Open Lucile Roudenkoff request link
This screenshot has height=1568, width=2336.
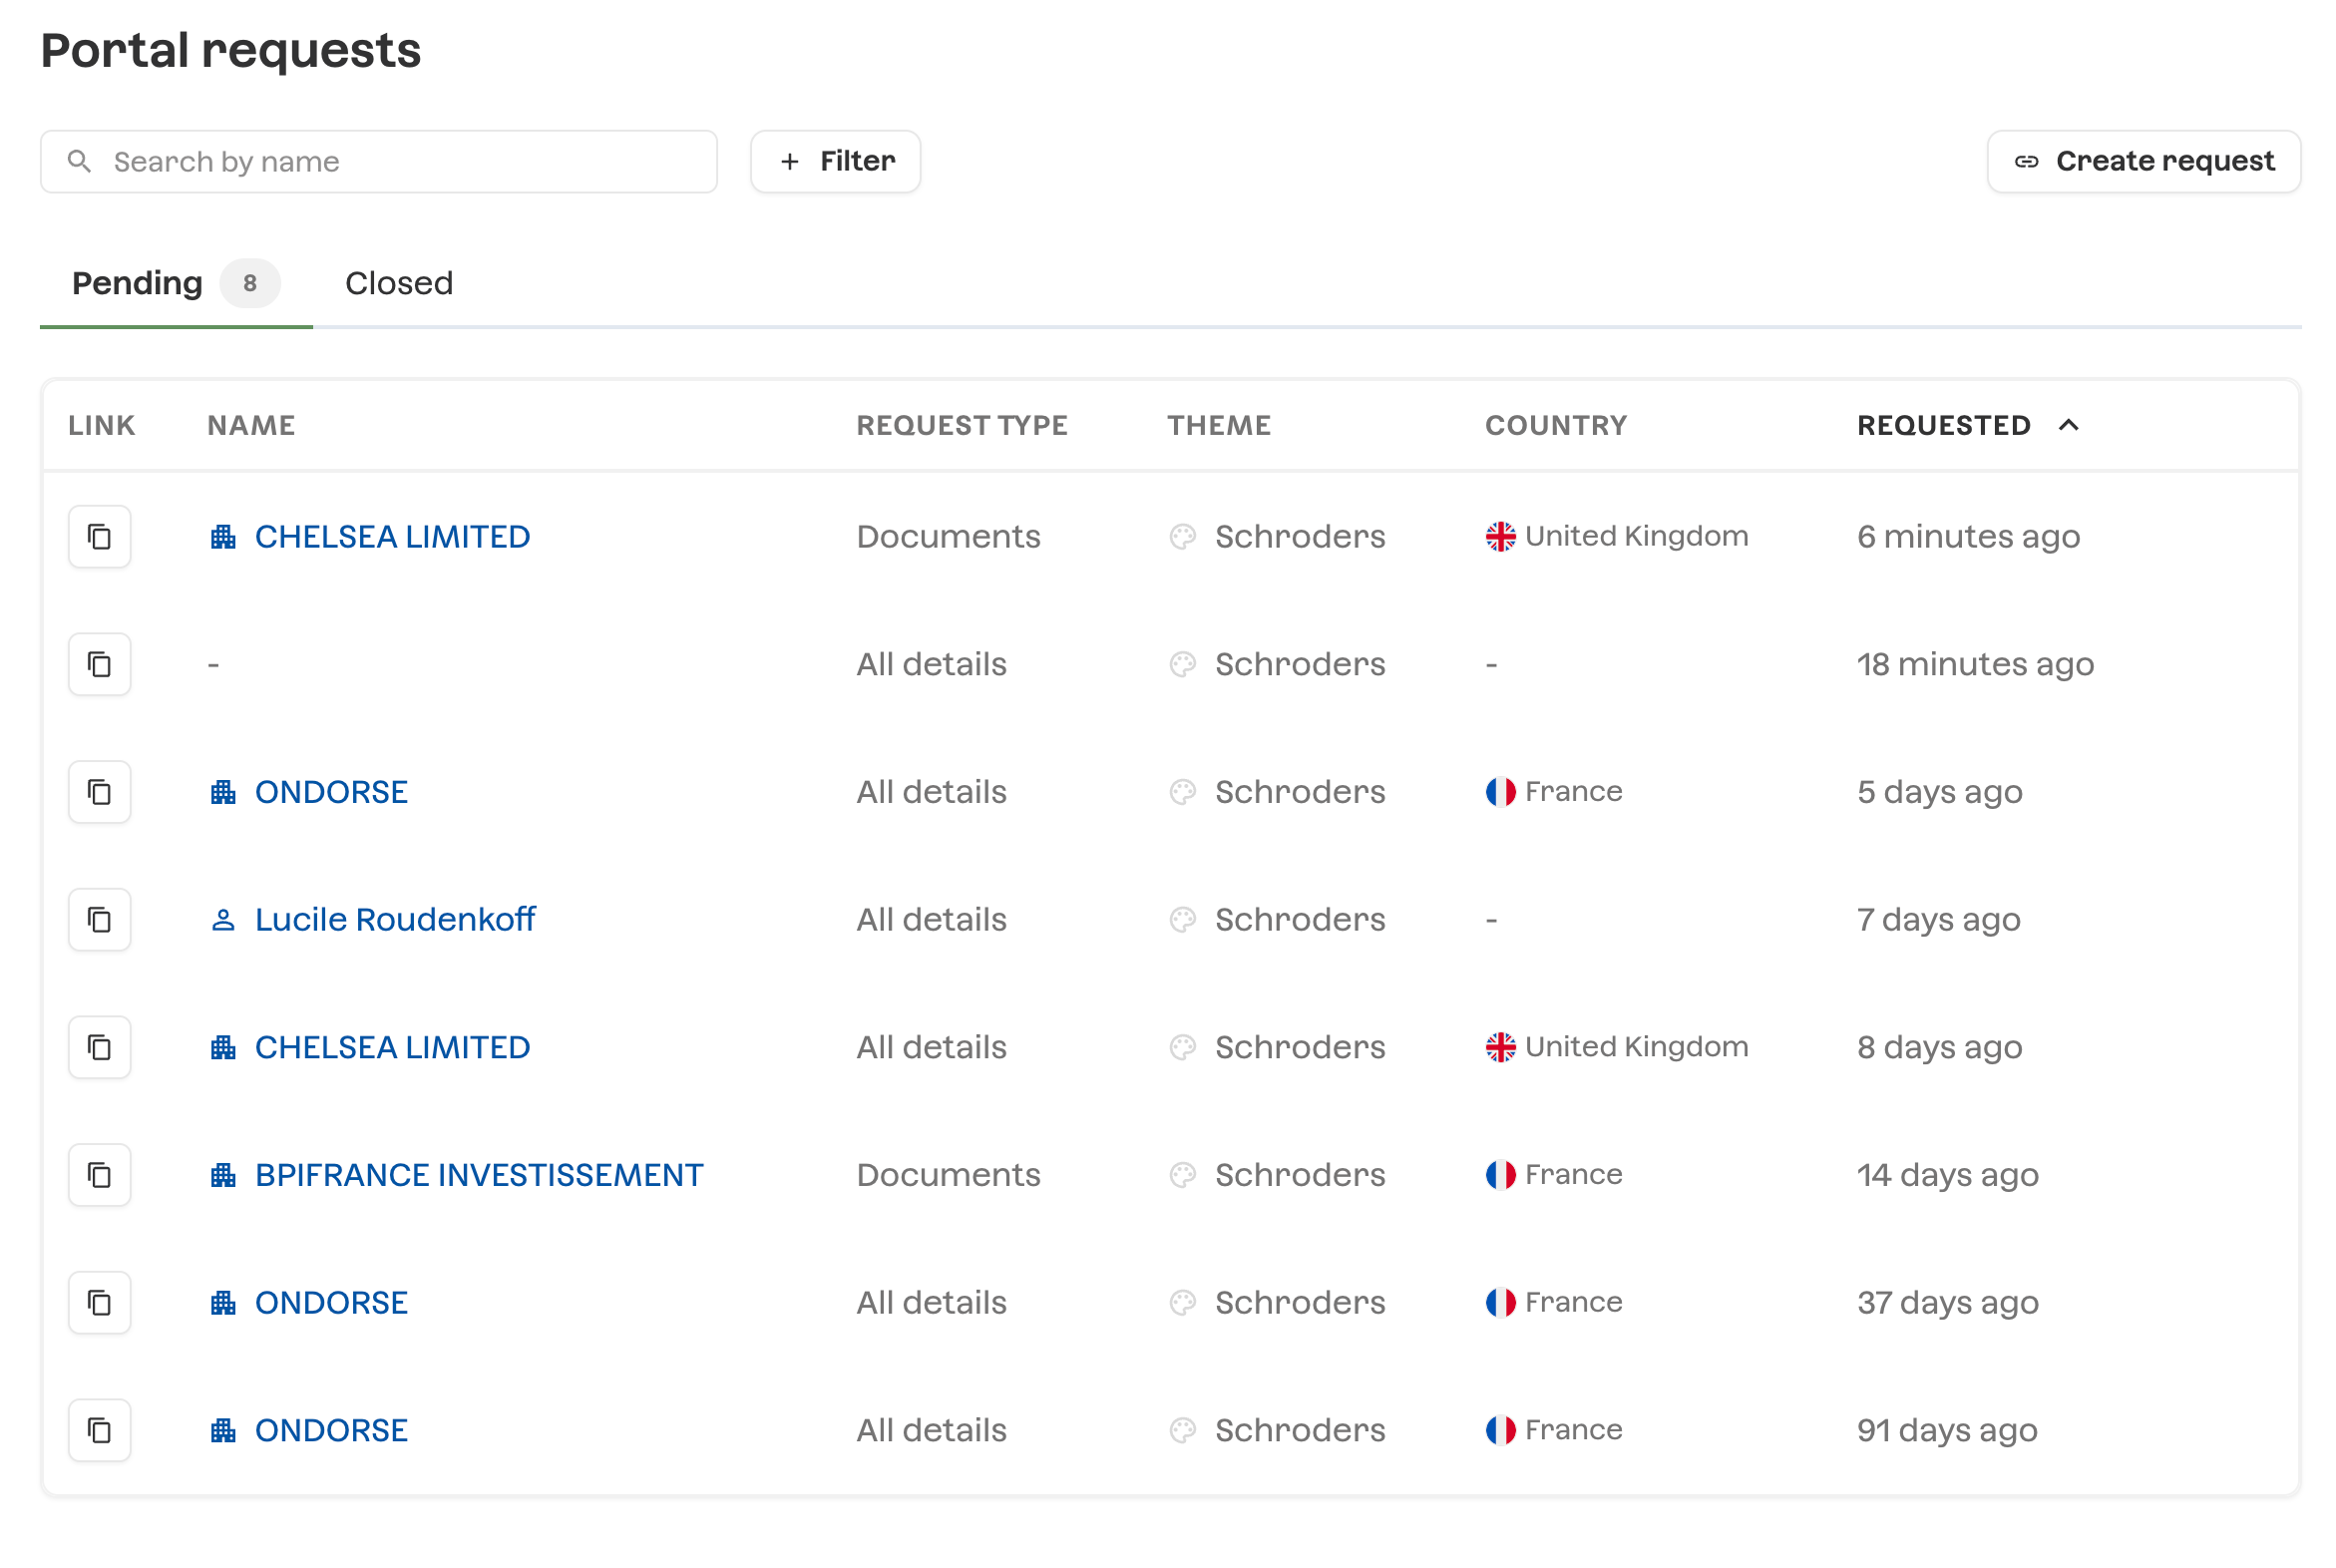394,919
